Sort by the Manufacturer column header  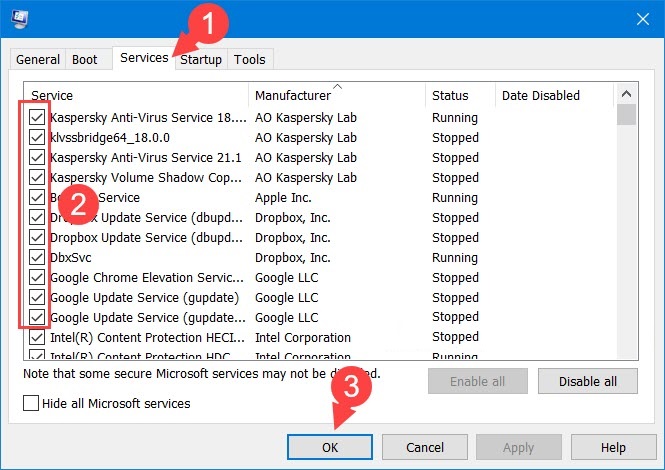[337, 95]
